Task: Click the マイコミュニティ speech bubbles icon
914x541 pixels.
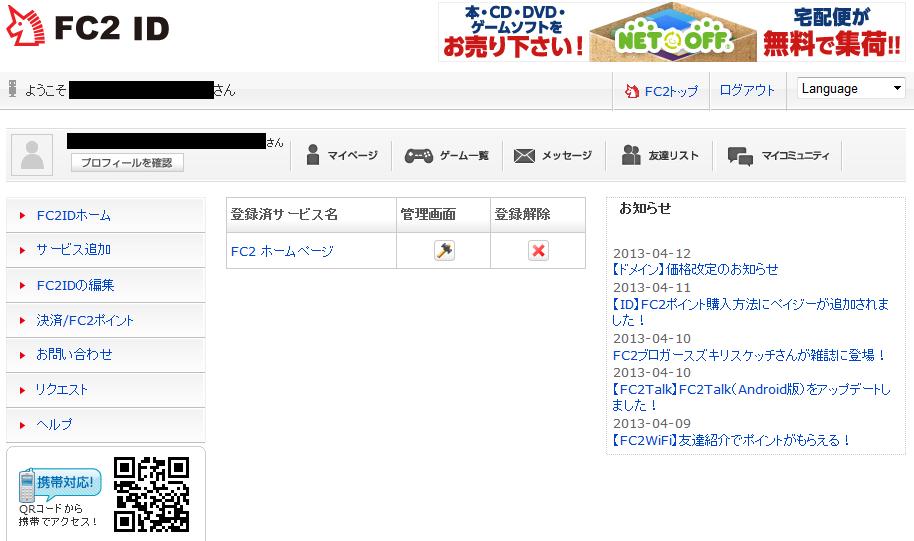Action: [x=740, y=156]
